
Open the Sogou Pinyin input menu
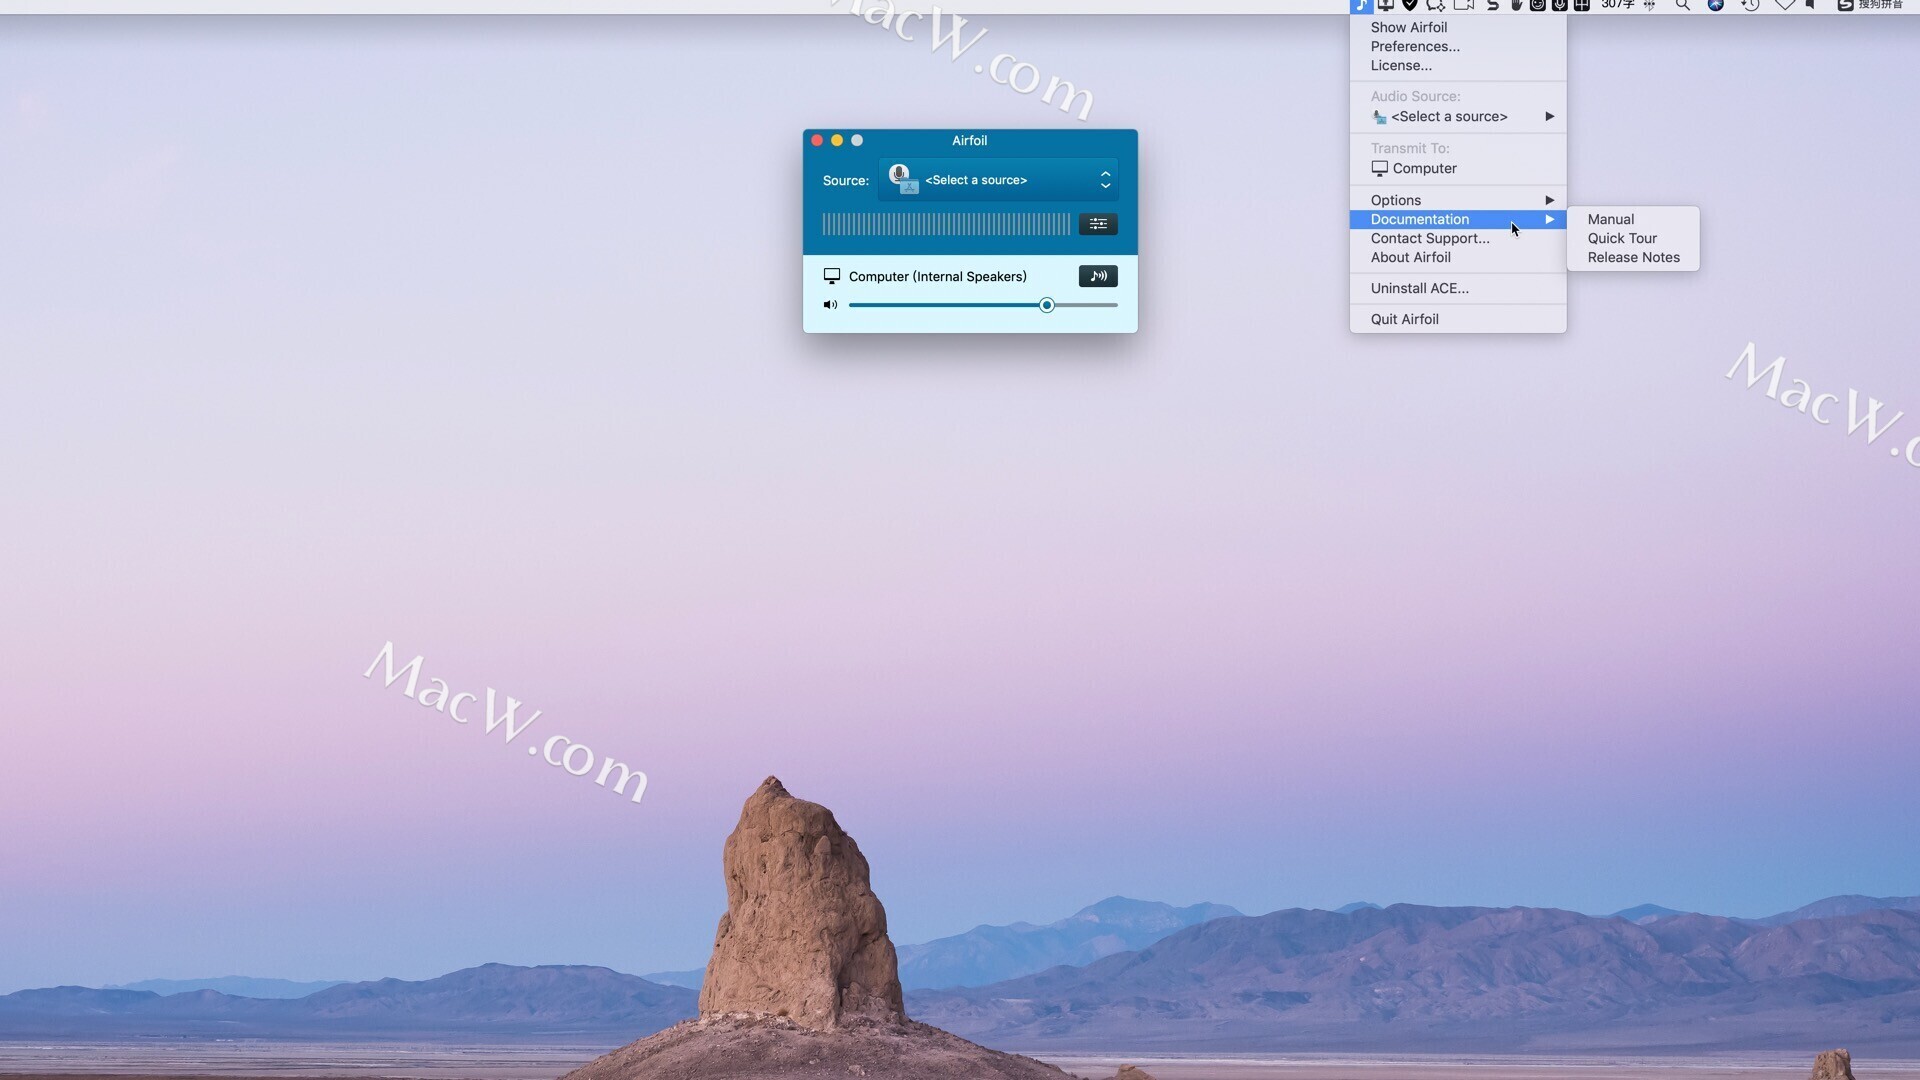pyautogui.click(x=1870, y=5)
